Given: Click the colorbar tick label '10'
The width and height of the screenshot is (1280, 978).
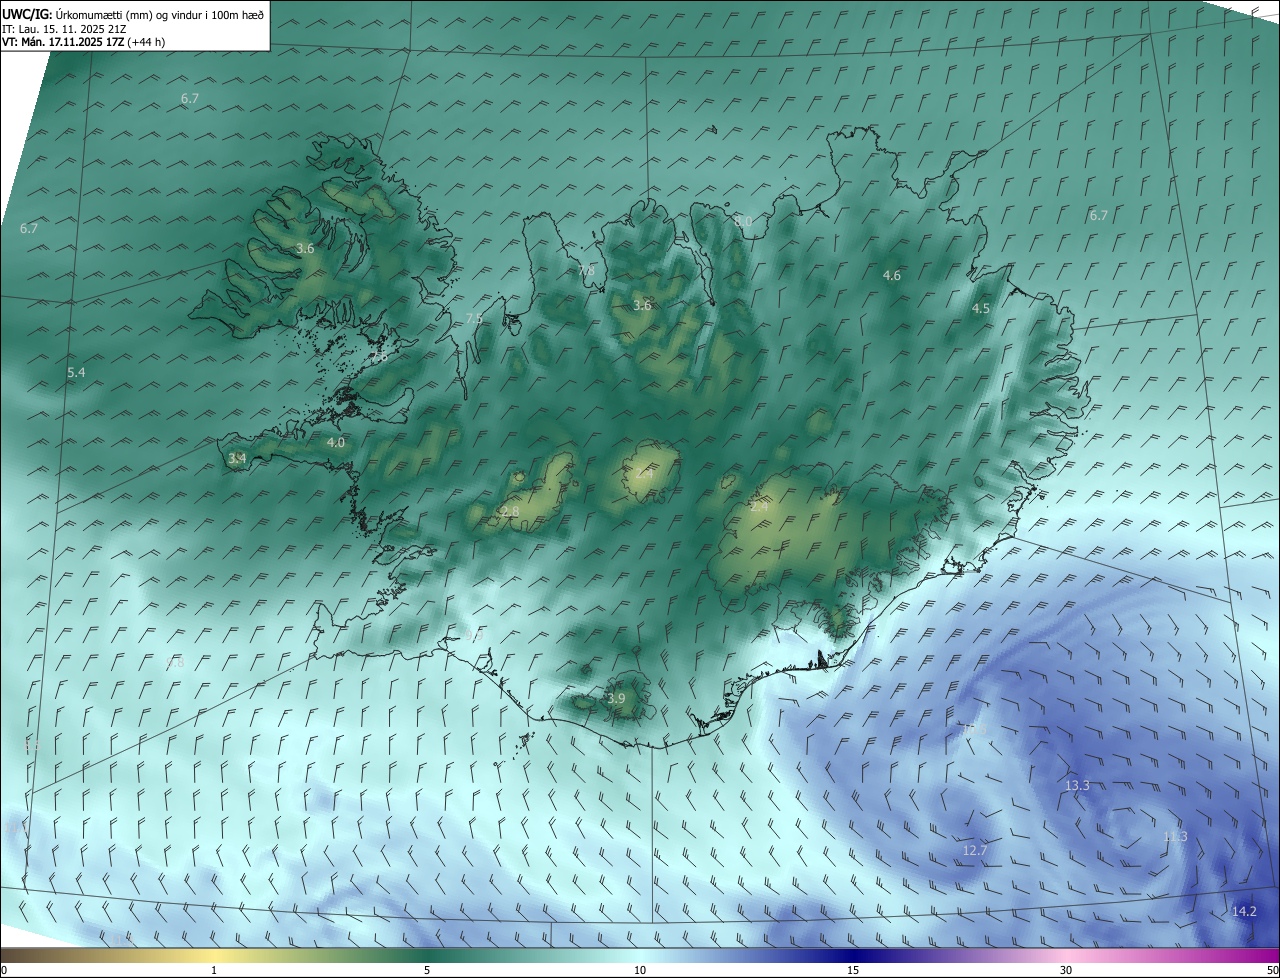Looking at the screenshot, I should coord(640,970).
